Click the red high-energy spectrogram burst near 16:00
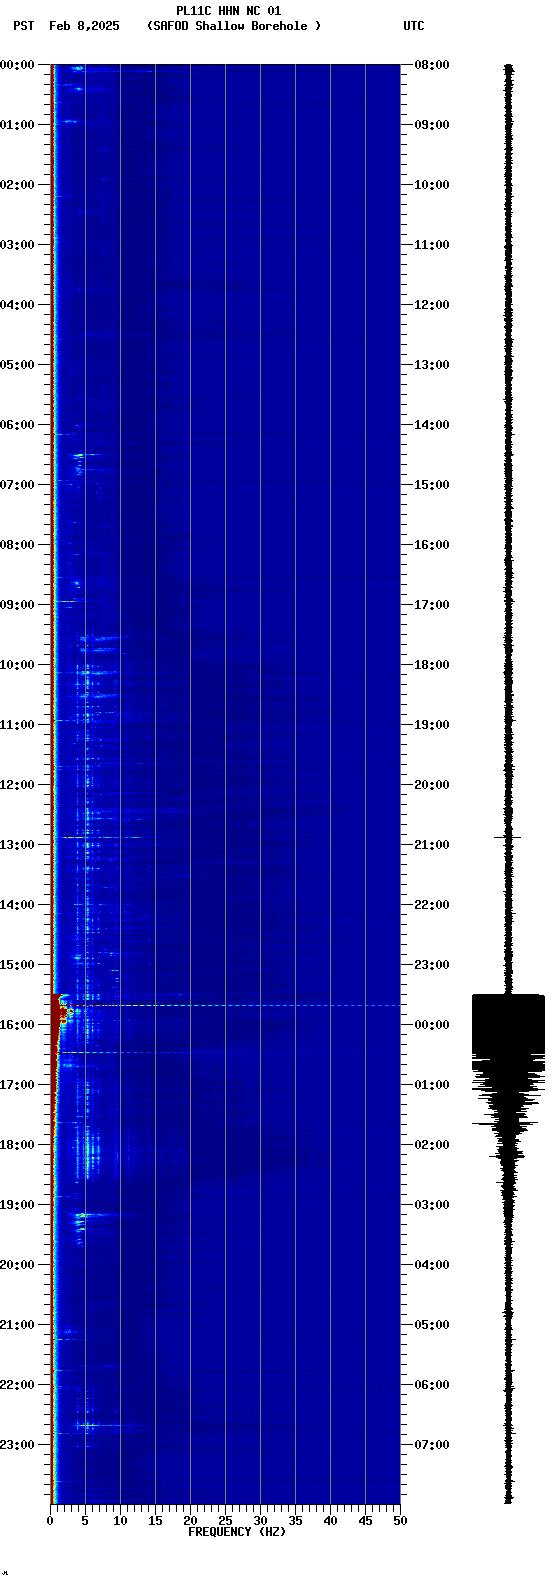This screenshot has width=552, height=1584. [x=61, y=1018]
